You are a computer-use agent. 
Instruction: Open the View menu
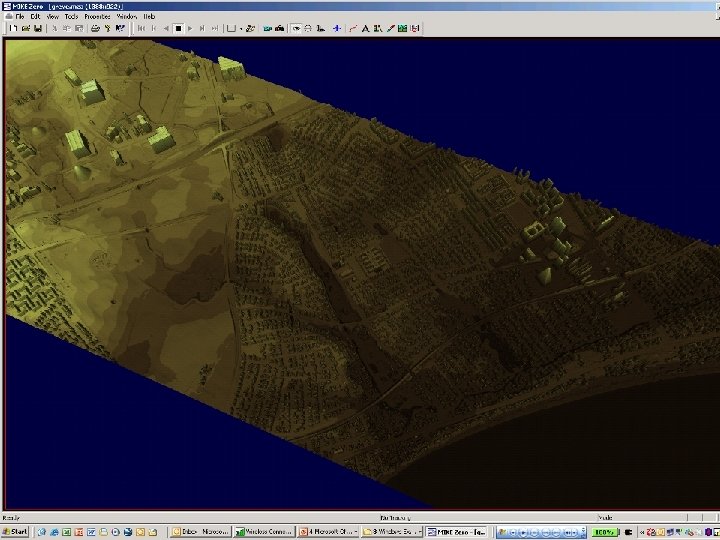click(52, 17)
